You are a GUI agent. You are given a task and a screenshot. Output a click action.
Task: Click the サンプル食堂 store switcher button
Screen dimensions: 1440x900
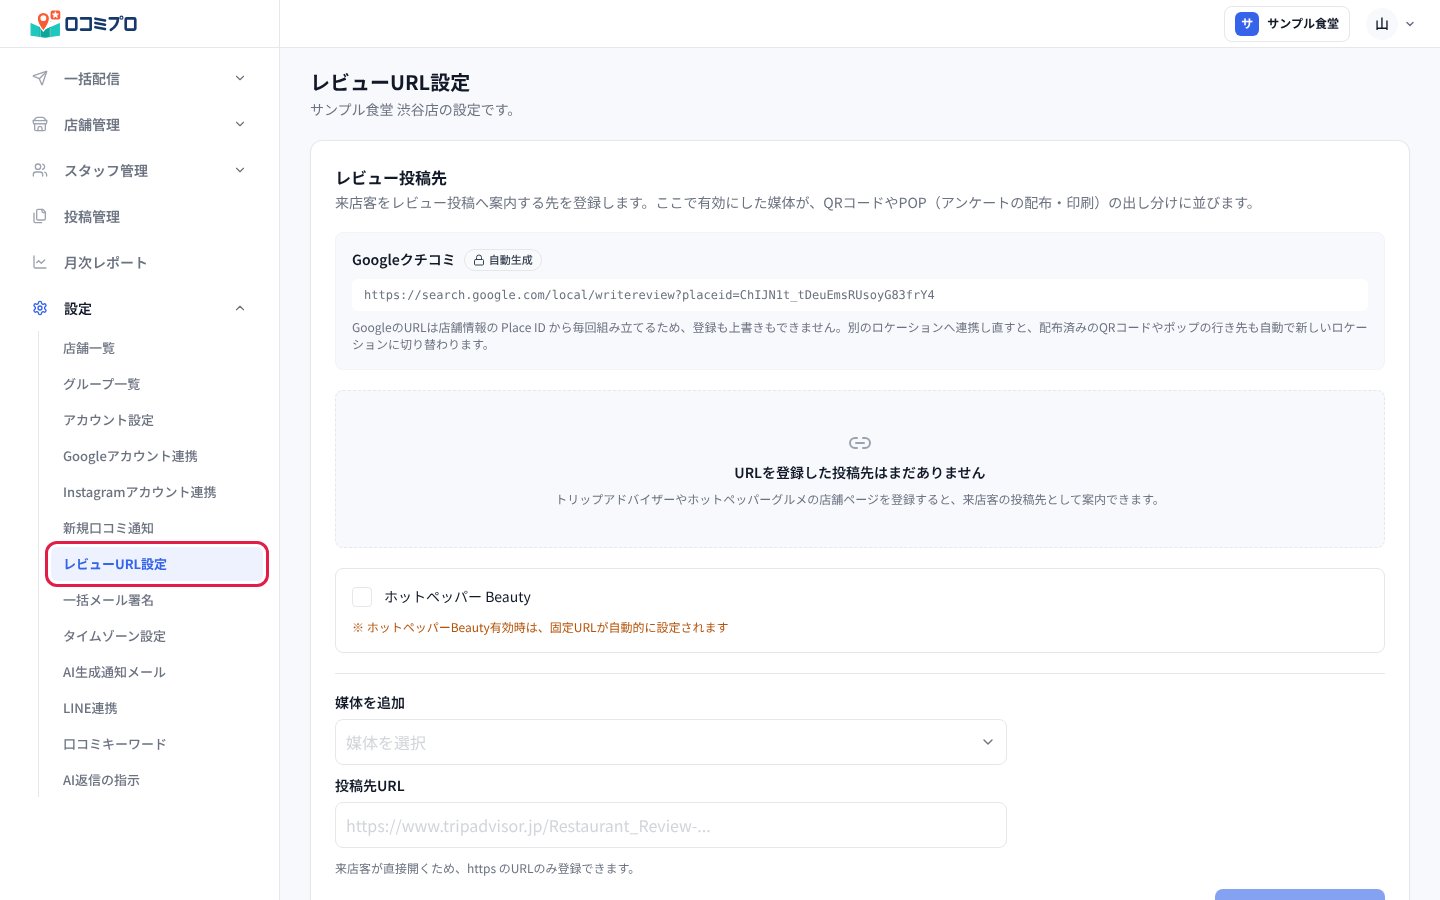[1287, 24]
